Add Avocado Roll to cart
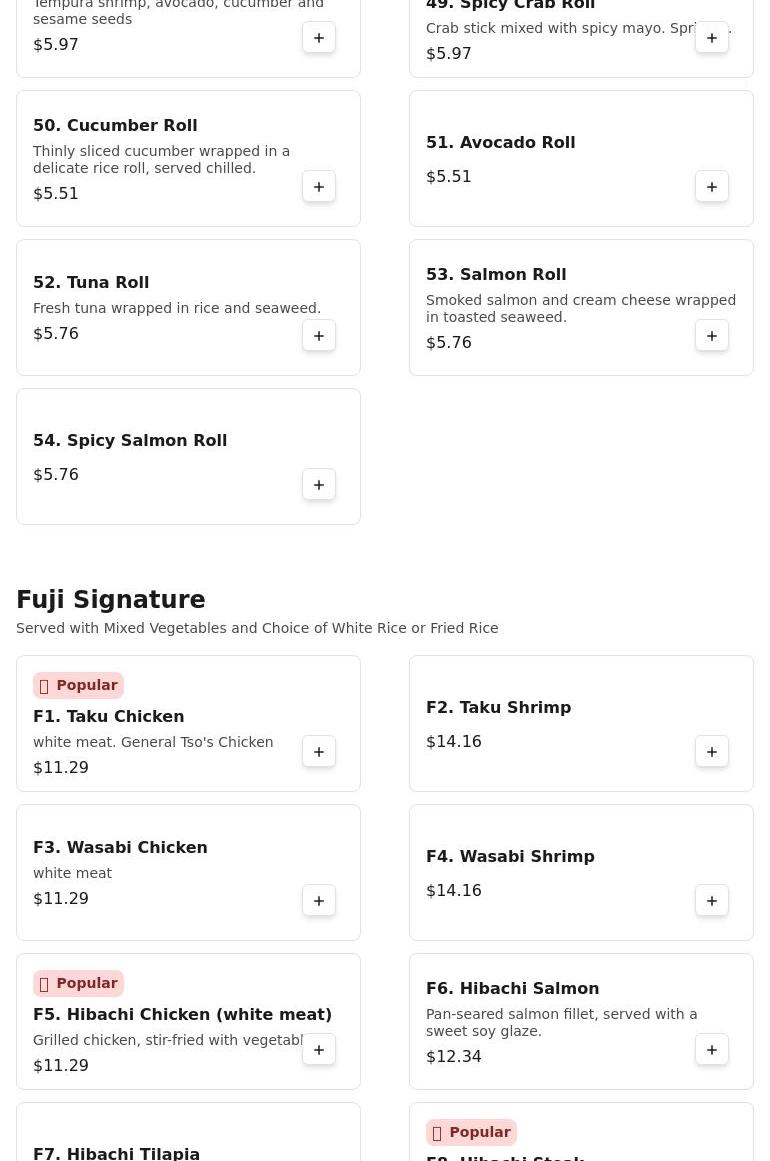The height and width of the screenshot is (1161, 770). coord(712,187)
